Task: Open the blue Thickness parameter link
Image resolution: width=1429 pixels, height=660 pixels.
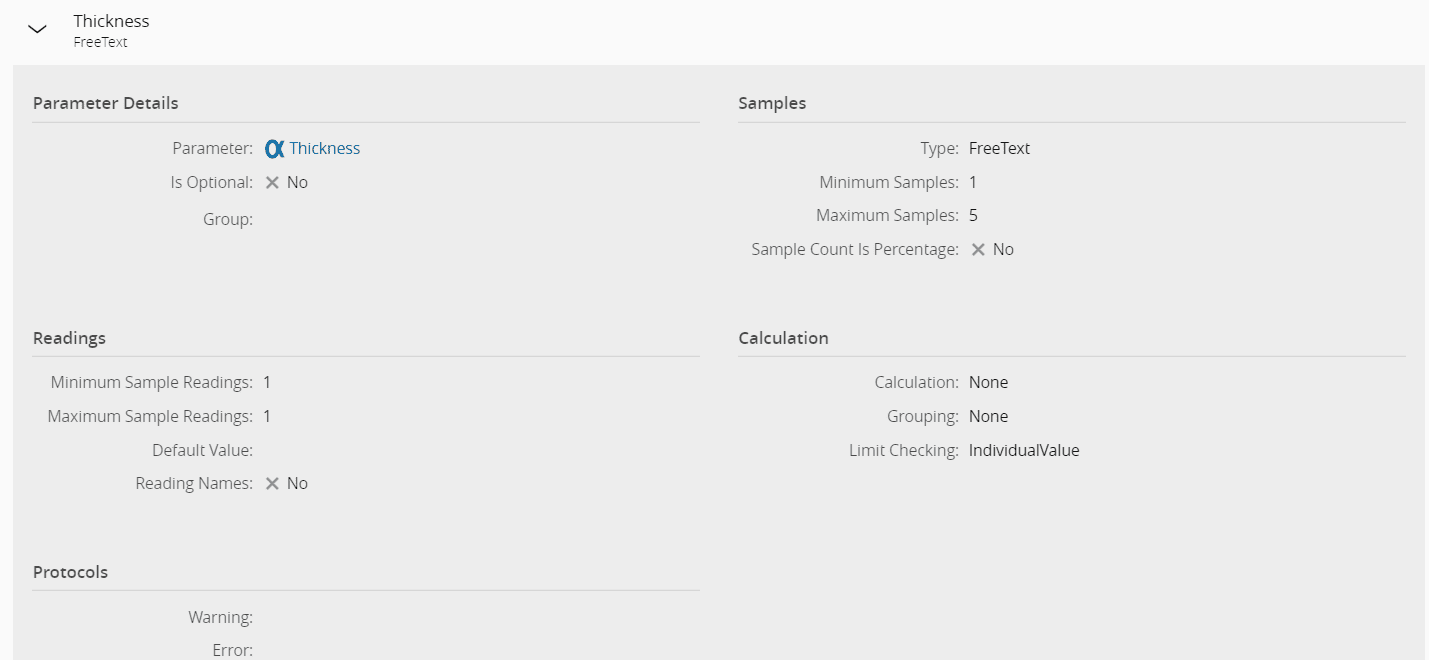Action: click(325, 149)
